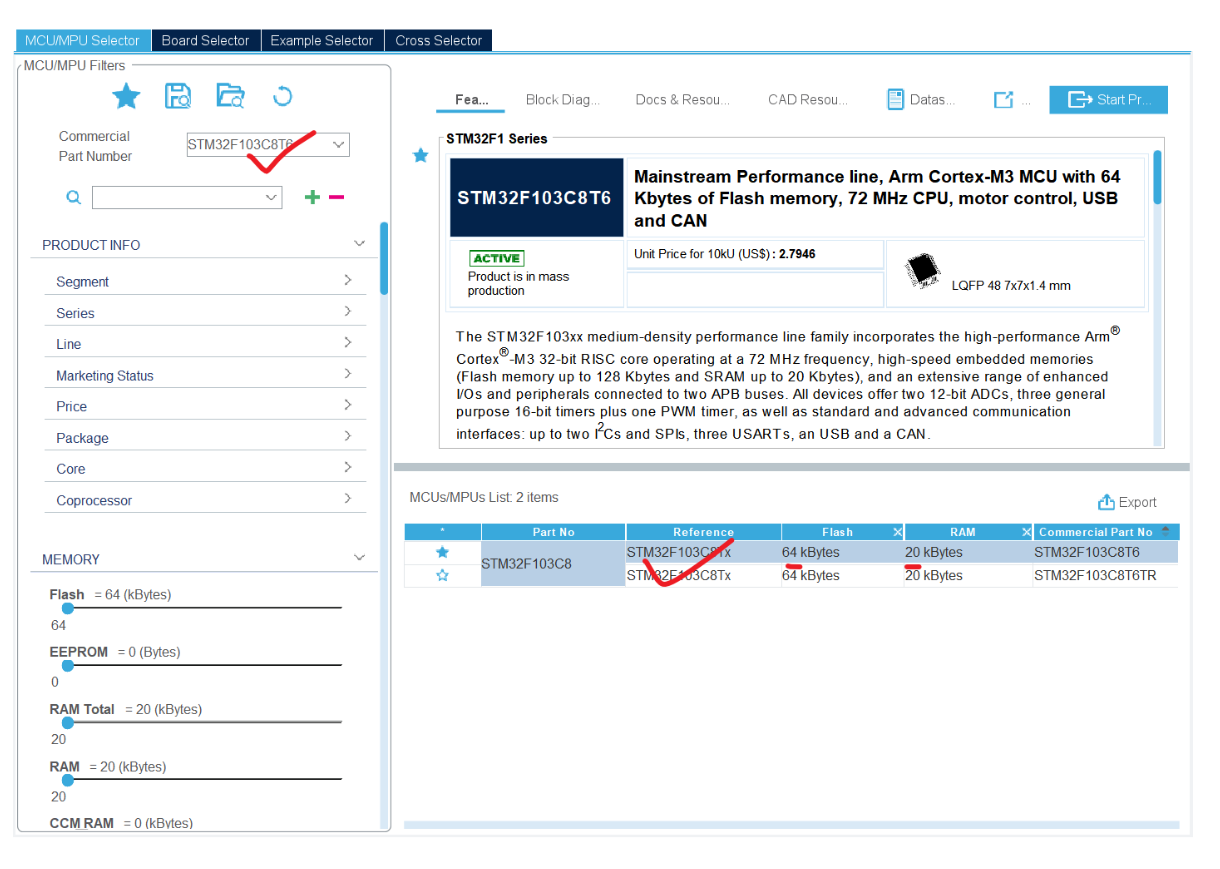Click the MCUs/MPUs List: 2 items label
Viewport: 1220px width, 869px height.
click(484, 497)
